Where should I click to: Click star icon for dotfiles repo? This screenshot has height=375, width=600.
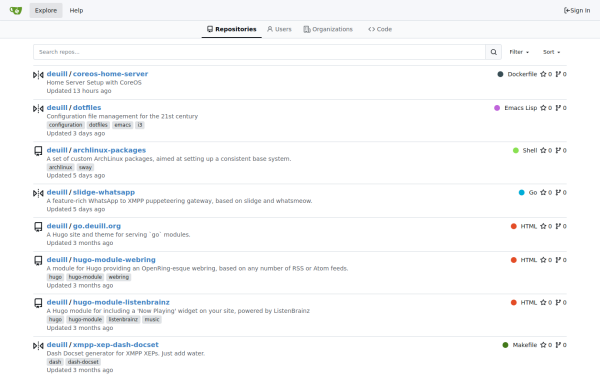click(543, 108)
